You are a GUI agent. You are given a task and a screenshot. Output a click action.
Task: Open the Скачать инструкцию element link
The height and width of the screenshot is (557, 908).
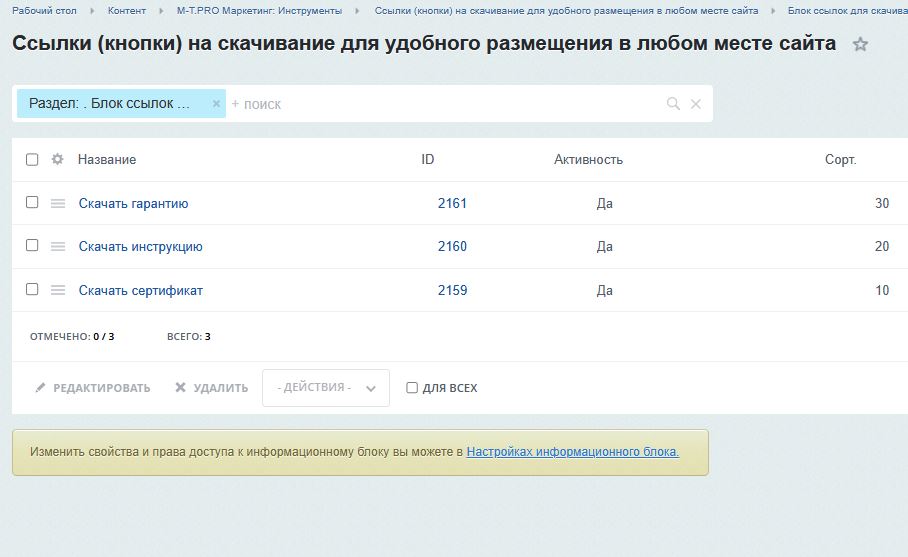pos(141,247)
